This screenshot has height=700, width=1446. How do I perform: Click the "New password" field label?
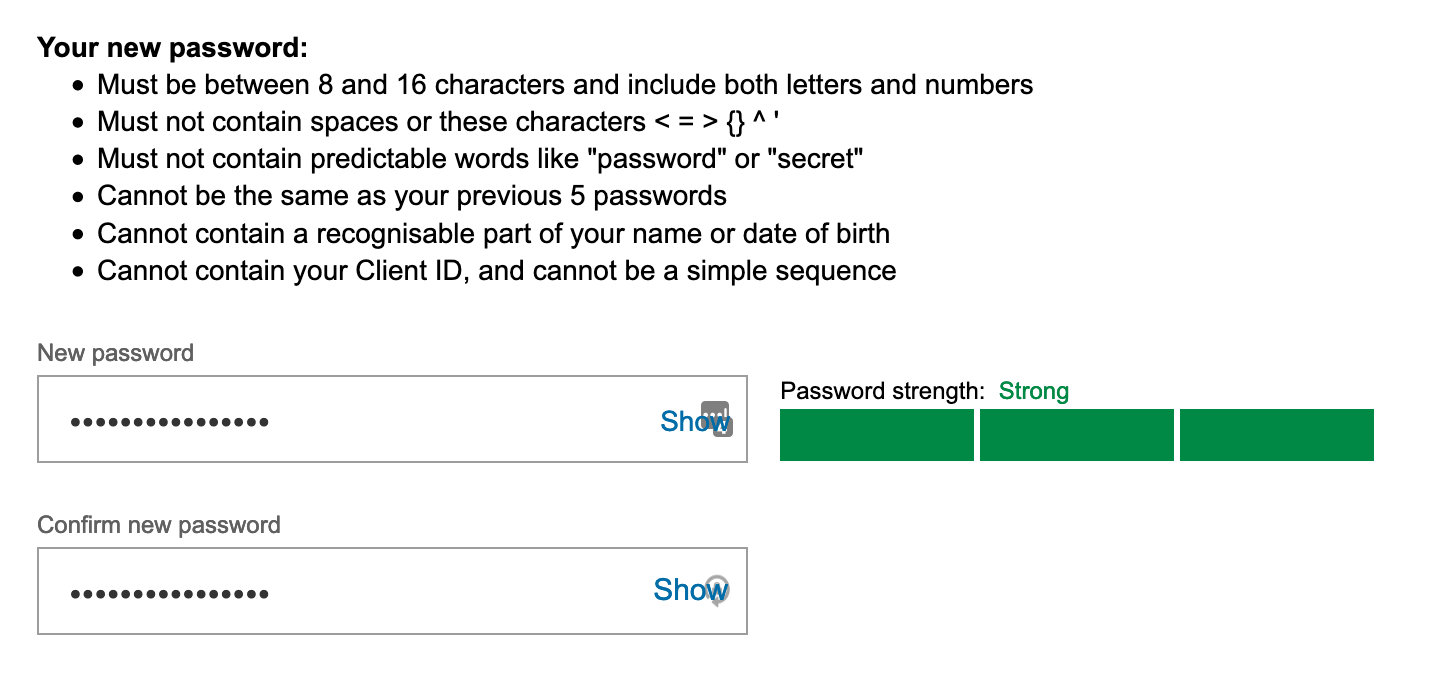[x=115, y=353]
